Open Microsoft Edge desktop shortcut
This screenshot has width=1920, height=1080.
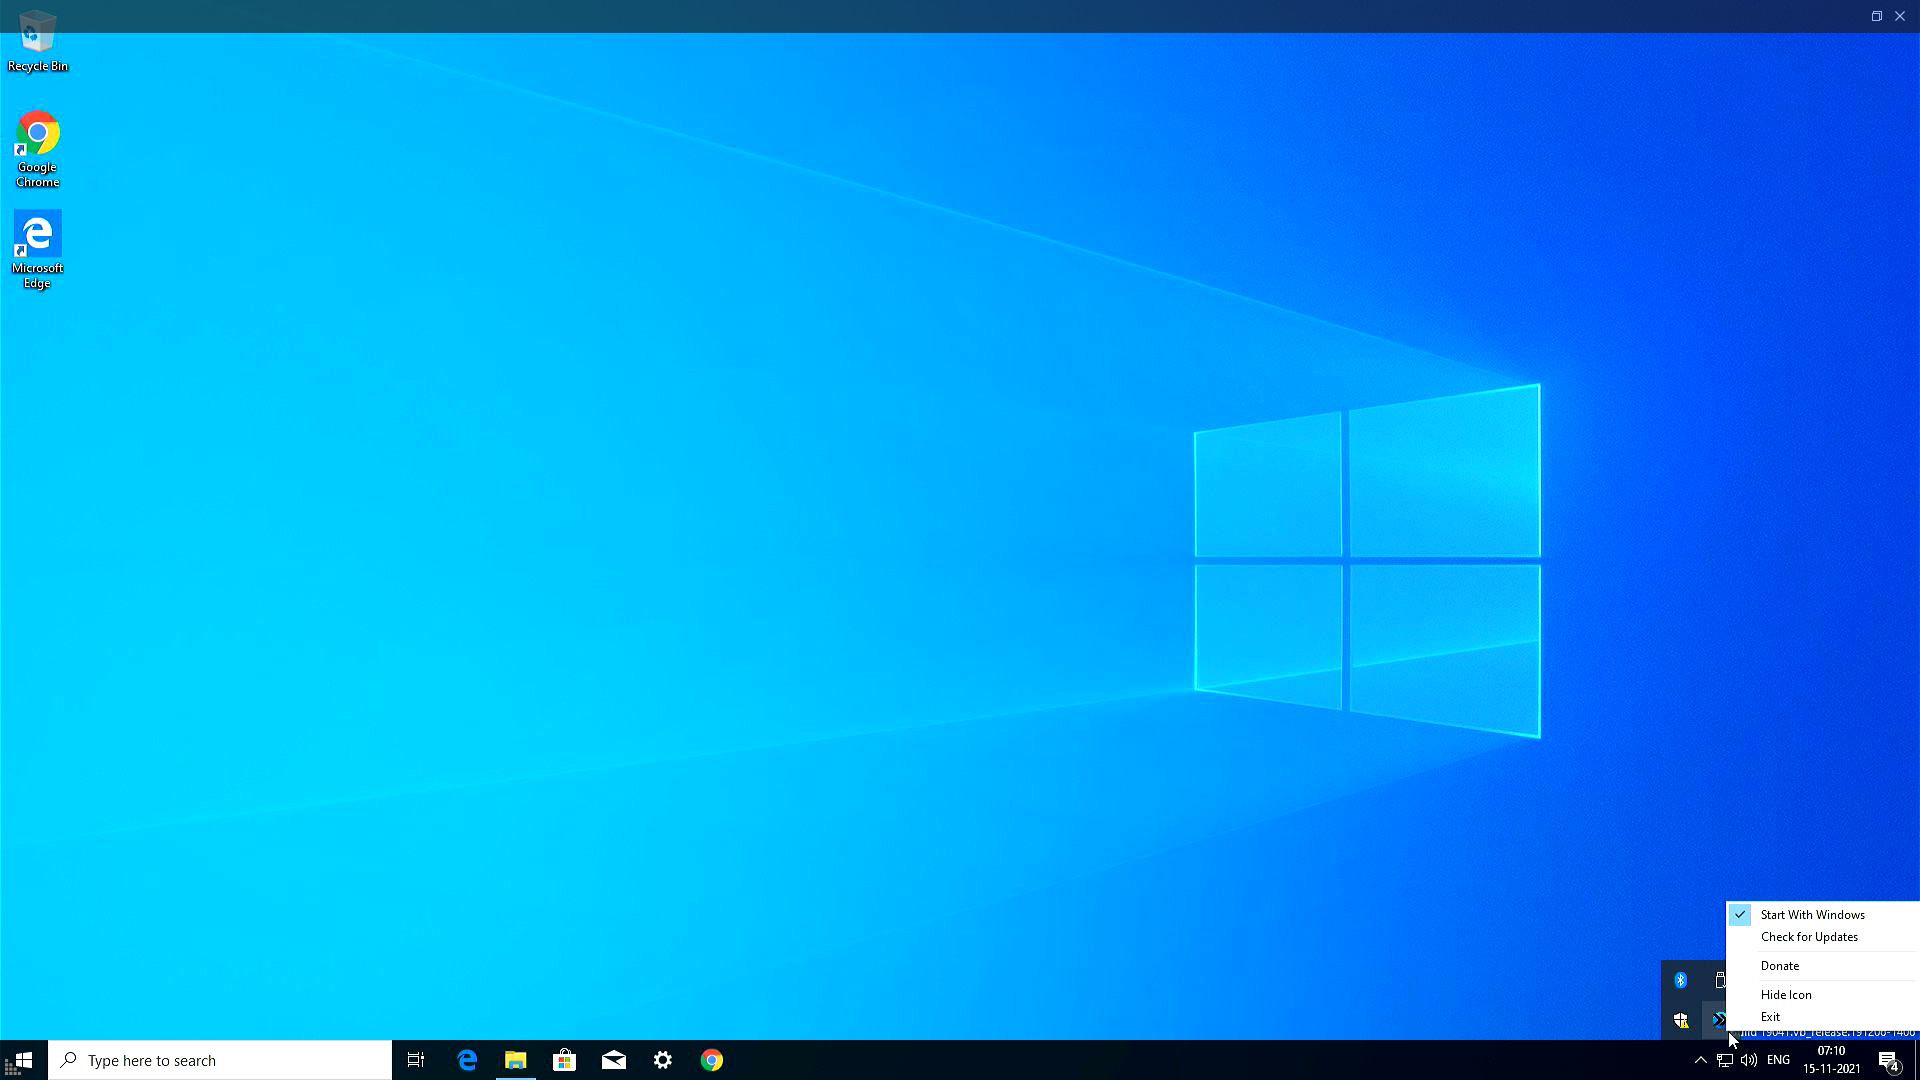[x=37, y=232]
